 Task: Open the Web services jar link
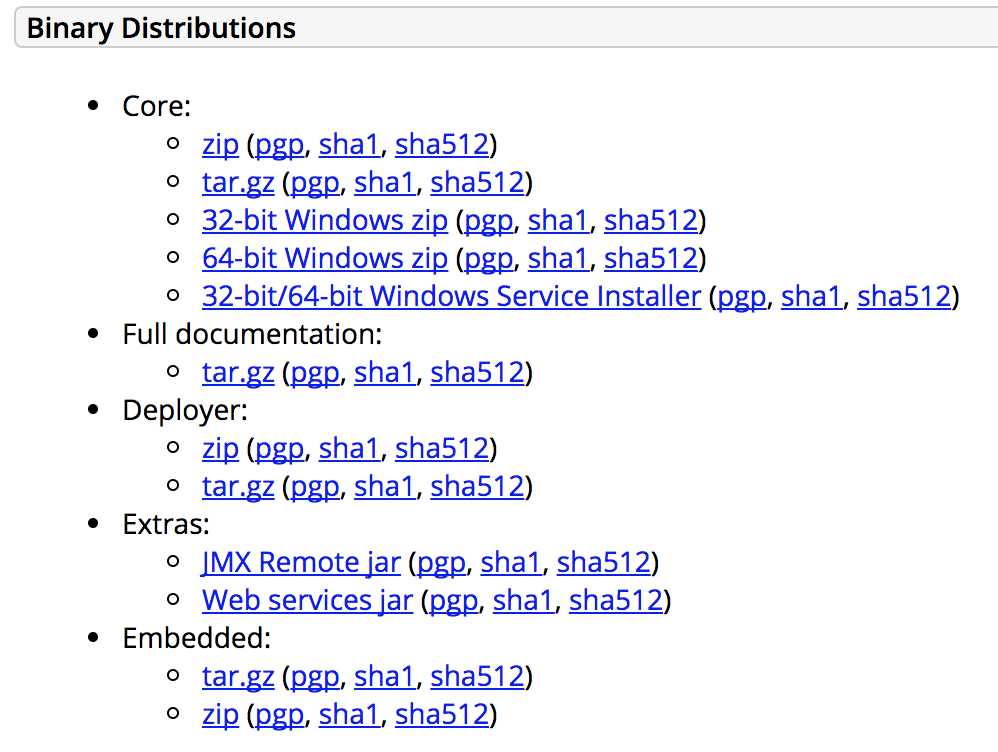pyautogui.click(x=307, y=600)
